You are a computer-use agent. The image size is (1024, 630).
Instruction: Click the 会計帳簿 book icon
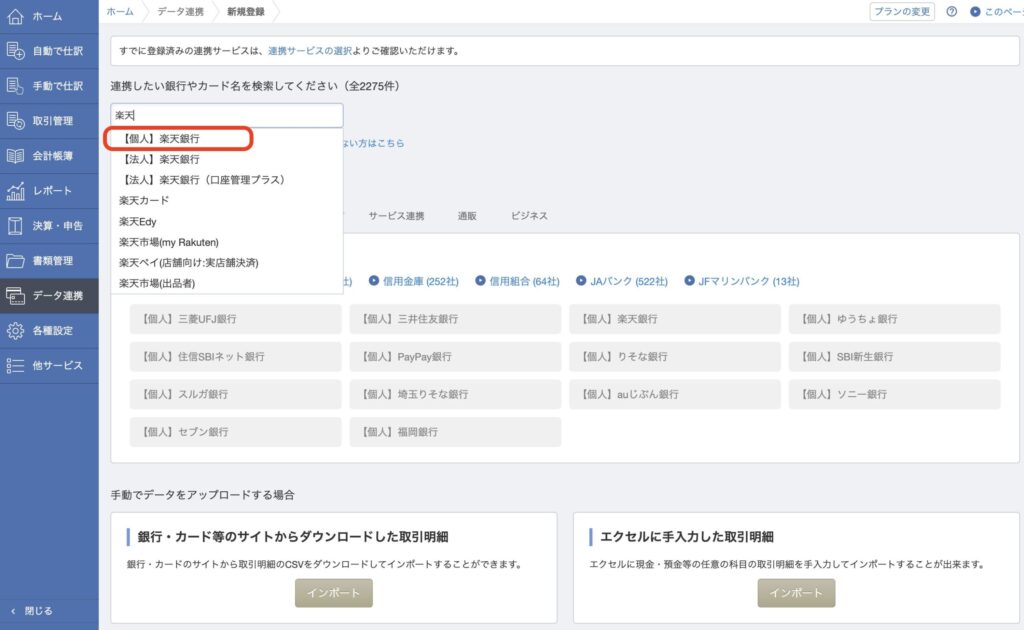point(15,156)
